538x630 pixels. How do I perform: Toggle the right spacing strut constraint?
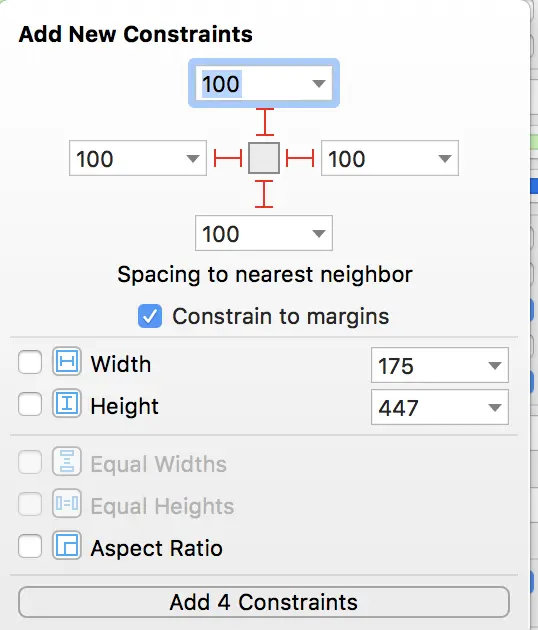[x=300, y=158]
